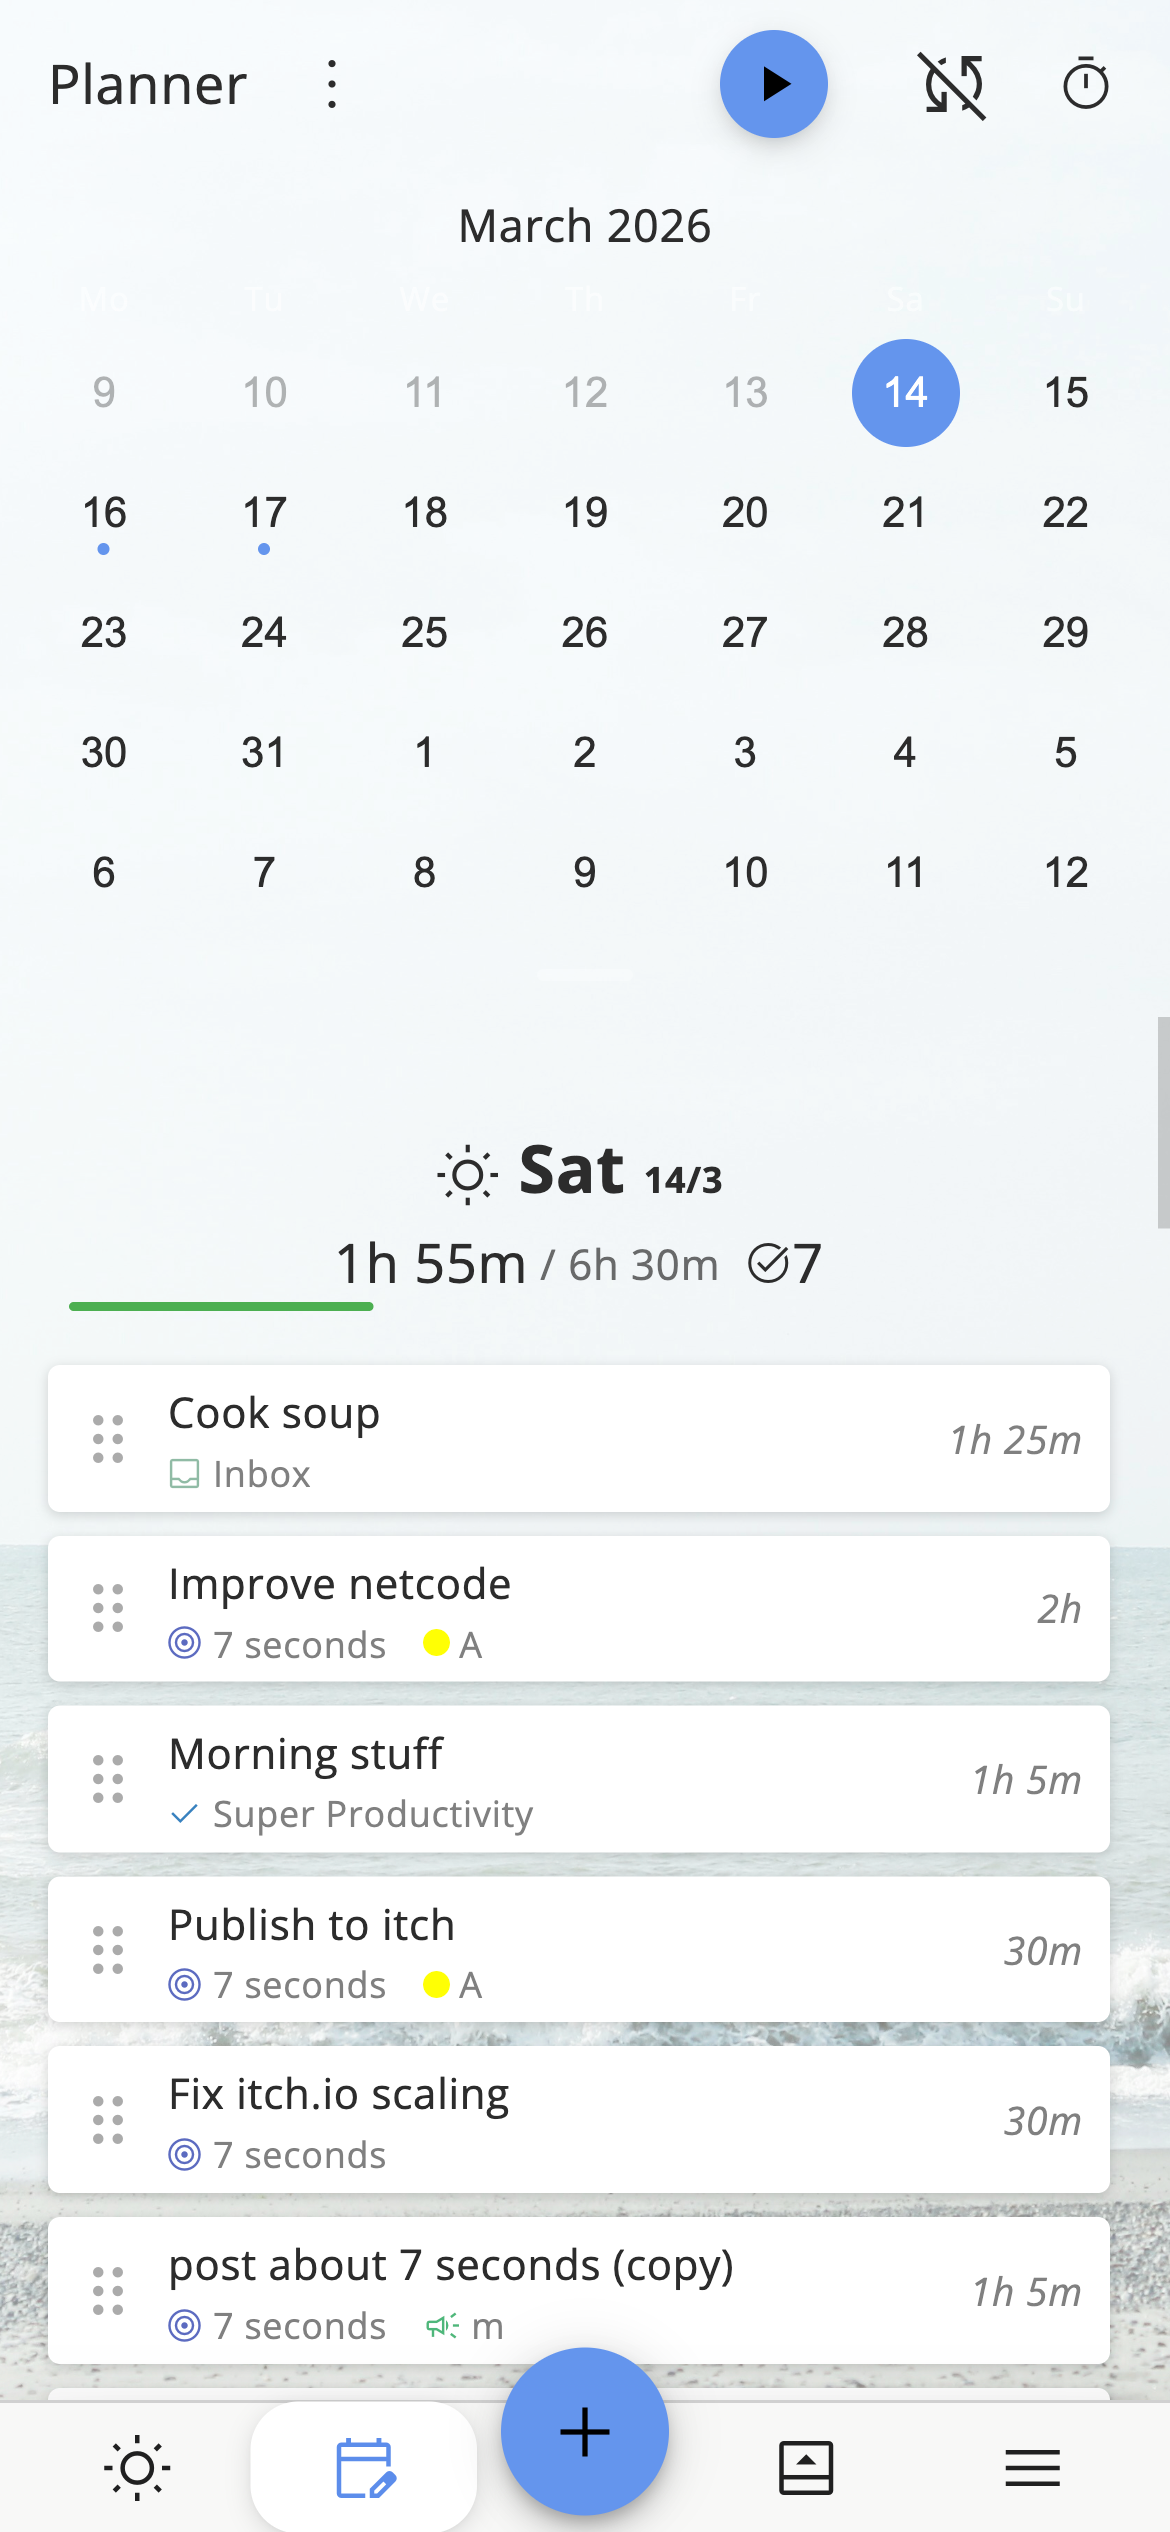This screenshot has height=2532, width=1170.
Task: Select March 16 in the calendar
Action: (x=104, y=514)
